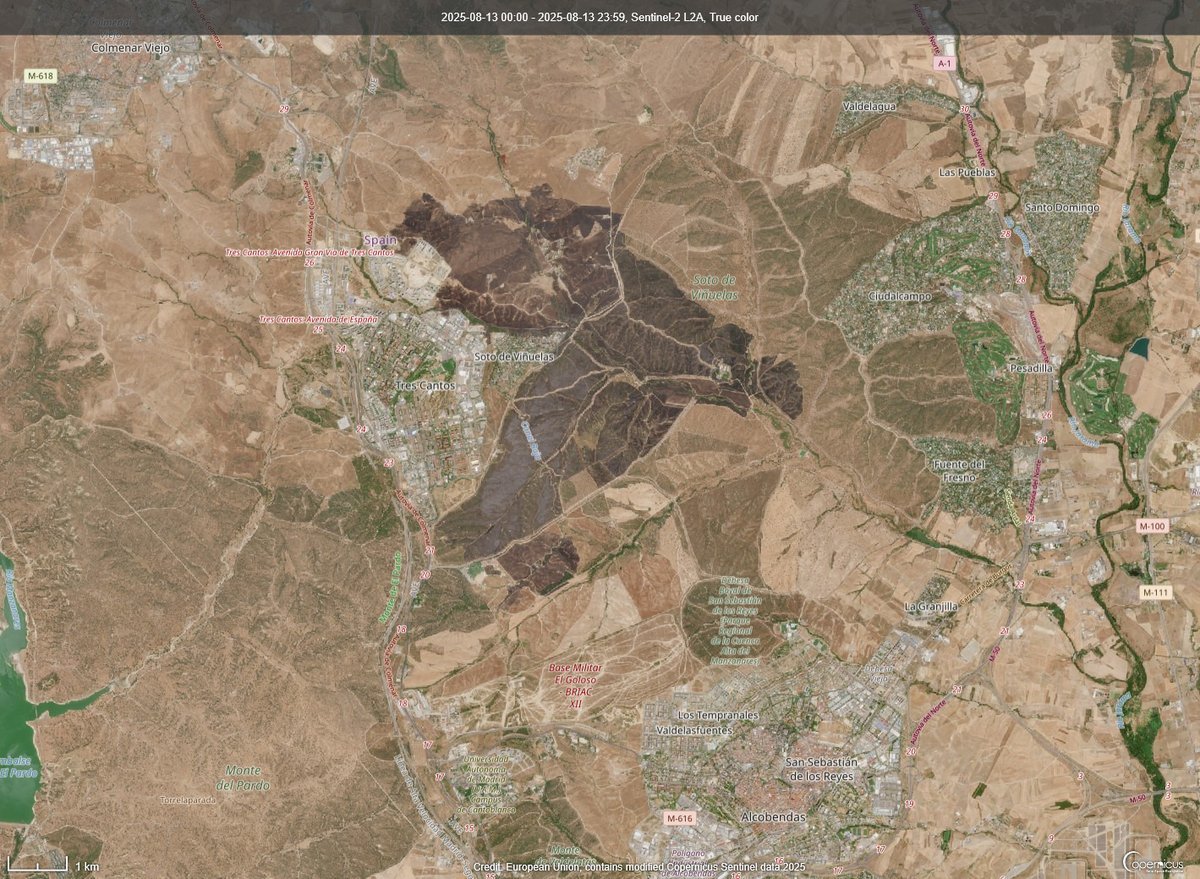
Task: Select the Fuente del Fresno label
Action: tap(958, 471)
